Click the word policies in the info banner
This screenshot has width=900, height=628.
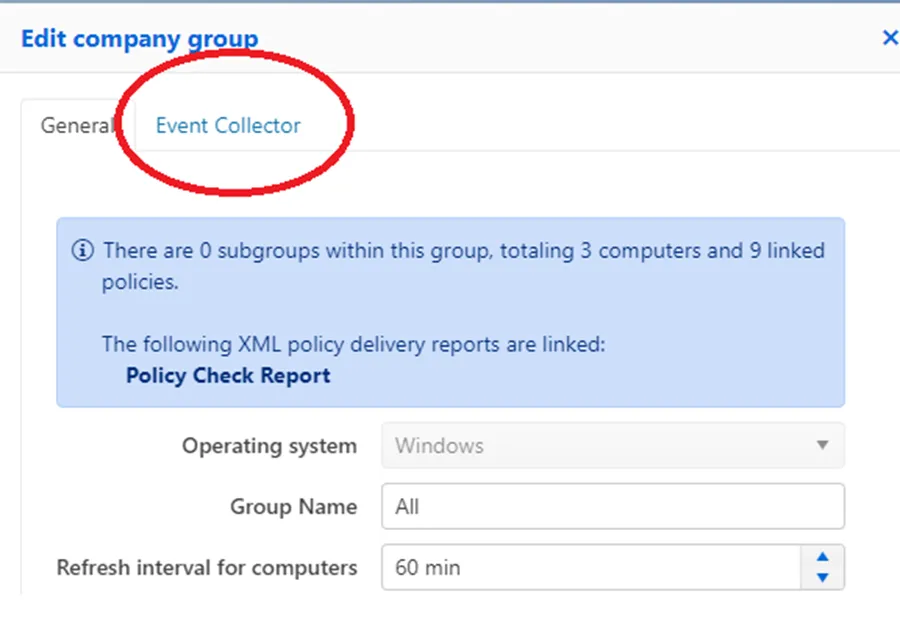pyautogui.click(x=140, y=282)
